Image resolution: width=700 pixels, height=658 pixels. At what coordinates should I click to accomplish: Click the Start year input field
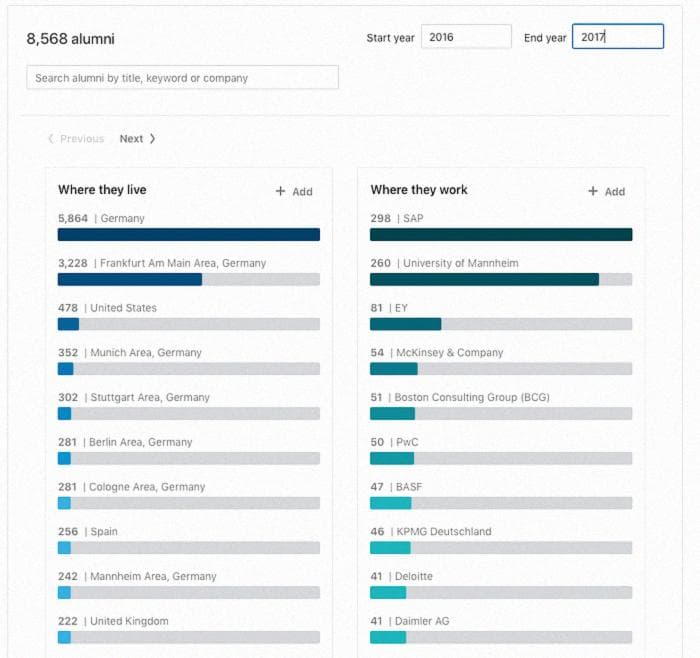tap(466, 37)
